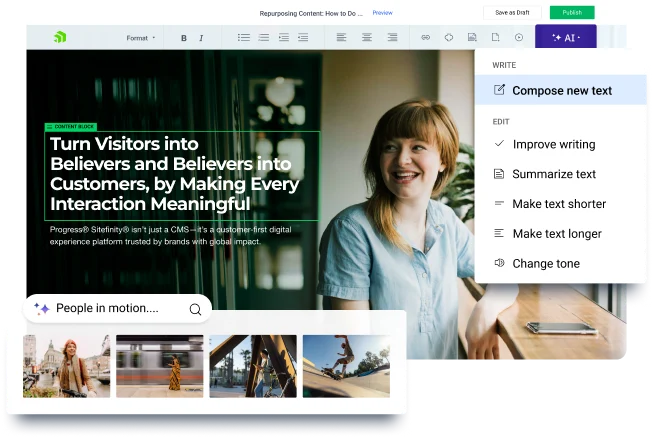Align text to the right
Image resolution: width=652 pixels, height=437 pixels.
tap(392, 38)
